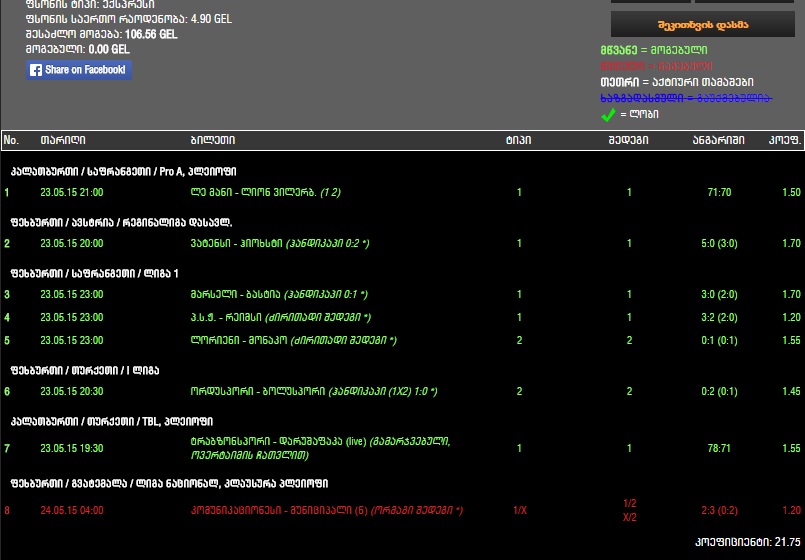This screenshot has width=805, height=560.
Task: Click the orange შეკითხვის დასმა button
Action: point(702,24)
